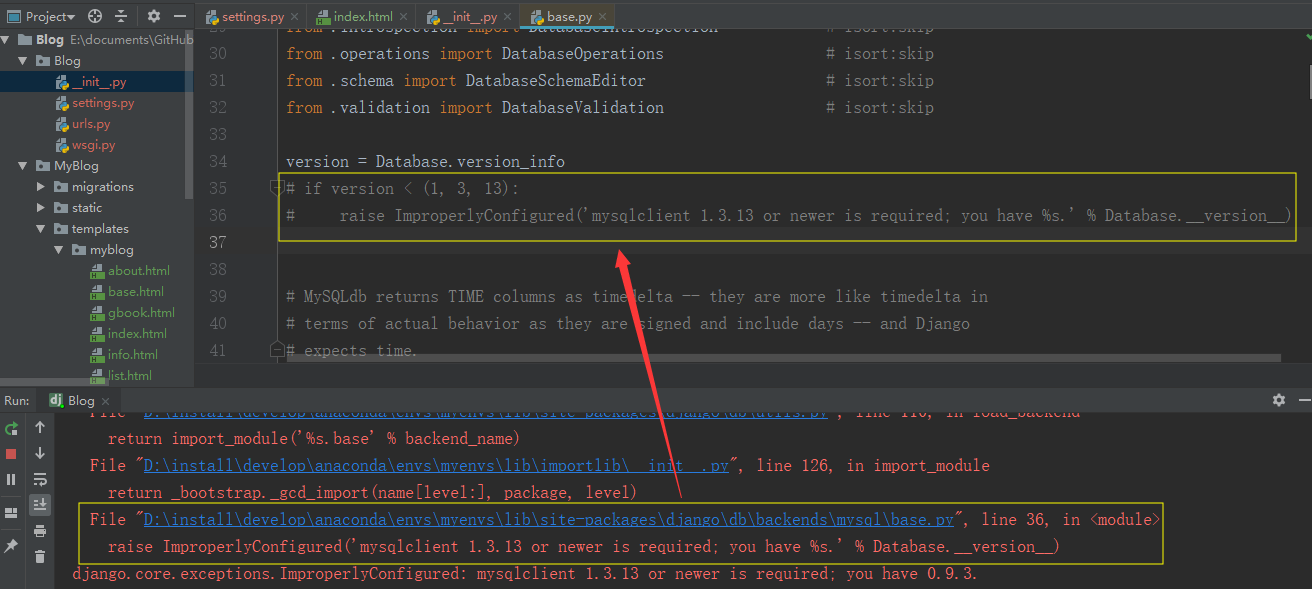Collapse the templates folder
The height and width of the screenshot is (589, 1312).
pos(41,229)
